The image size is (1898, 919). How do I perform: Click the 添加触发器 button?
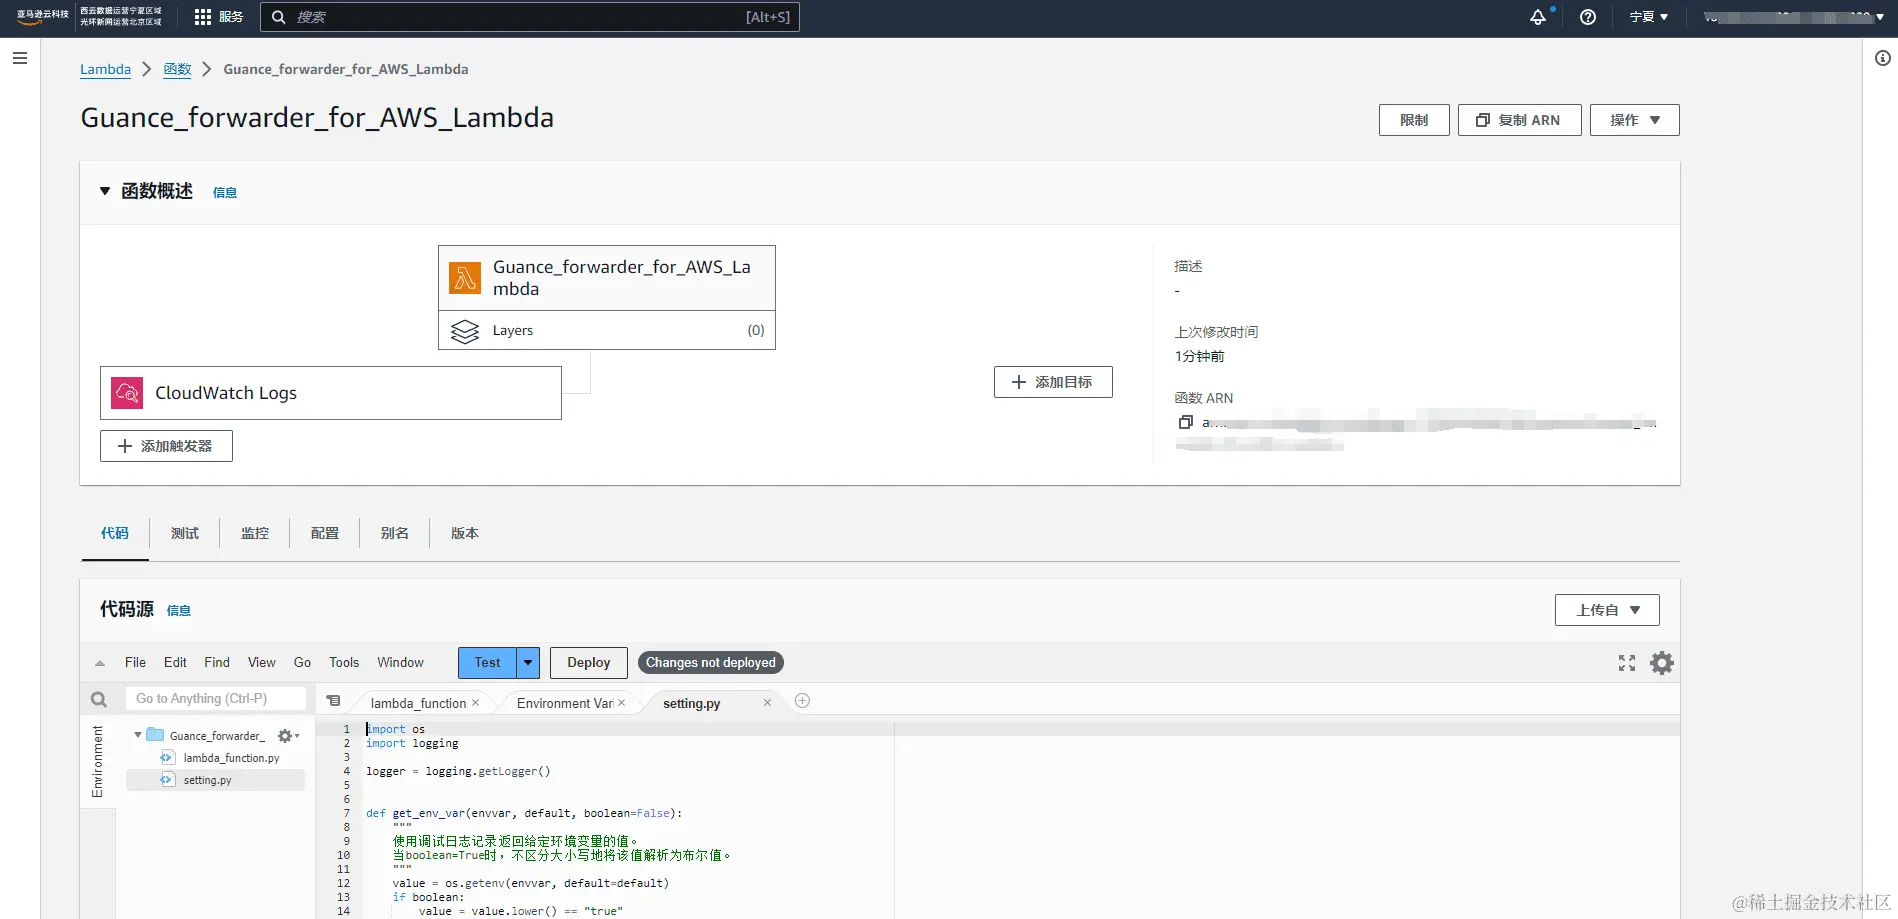coord(166,446)
